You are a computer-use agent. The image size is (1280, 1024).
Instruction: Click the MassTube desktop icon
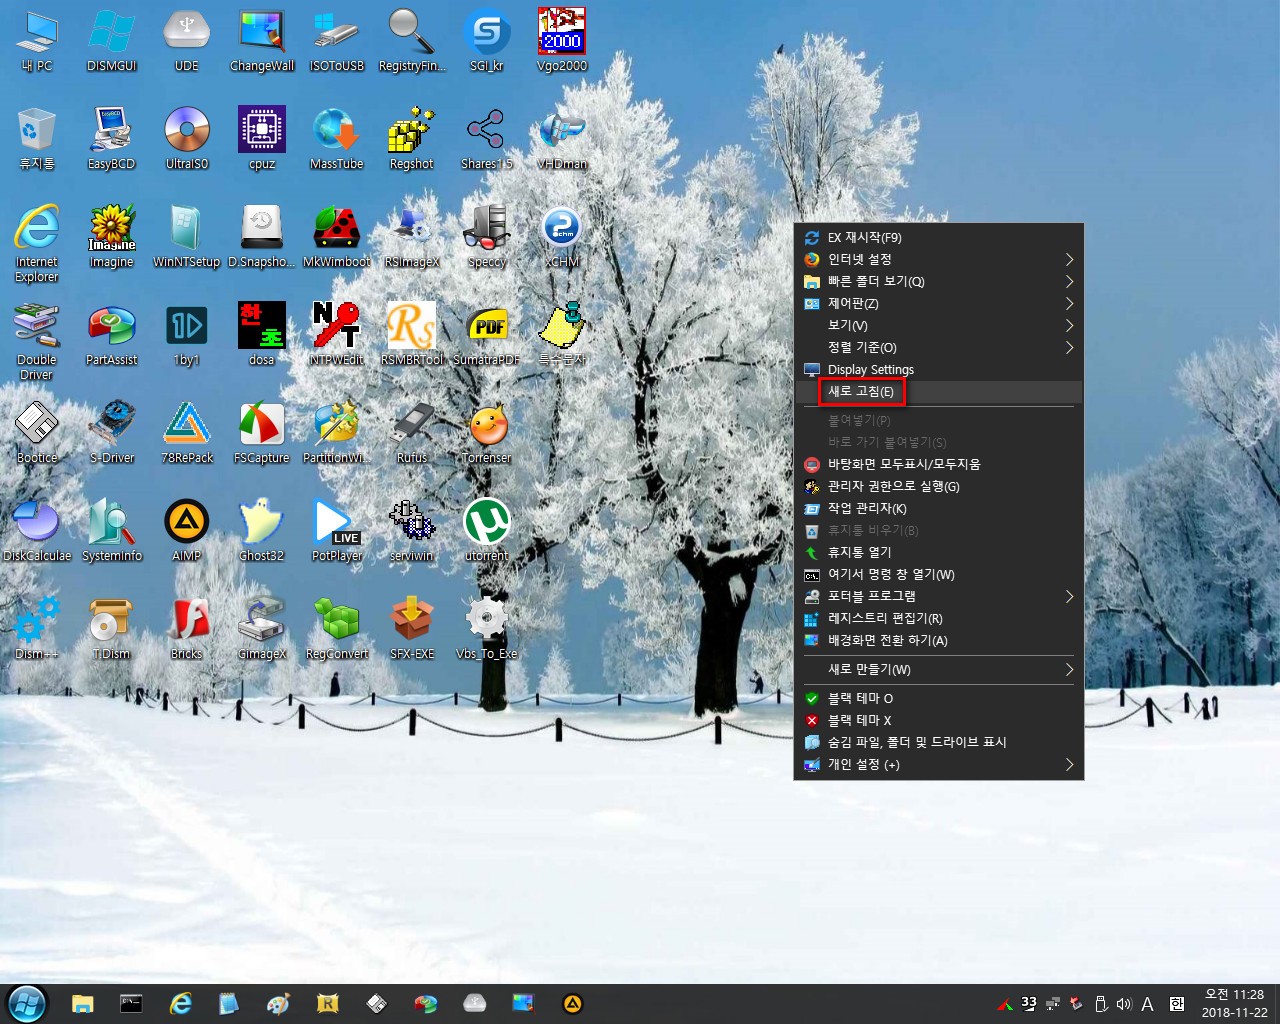point(337,138)
